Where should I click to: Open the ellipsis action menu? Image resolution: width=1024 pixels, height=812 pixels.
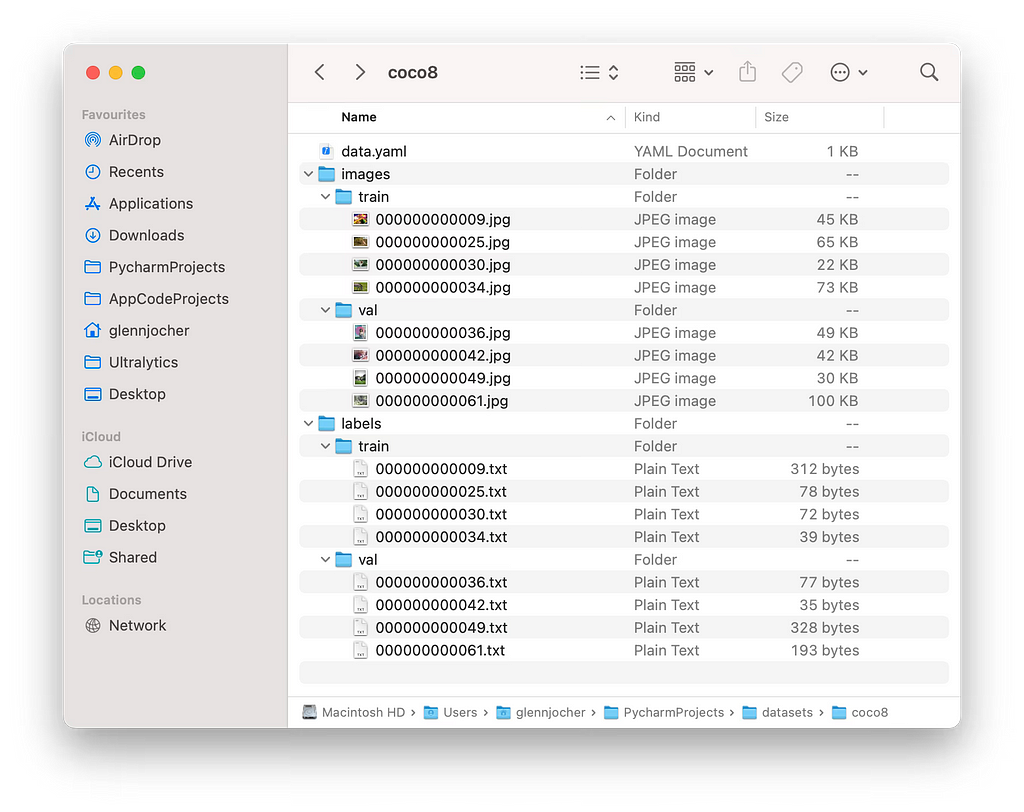pyautogui.click(x=848, y=72)
